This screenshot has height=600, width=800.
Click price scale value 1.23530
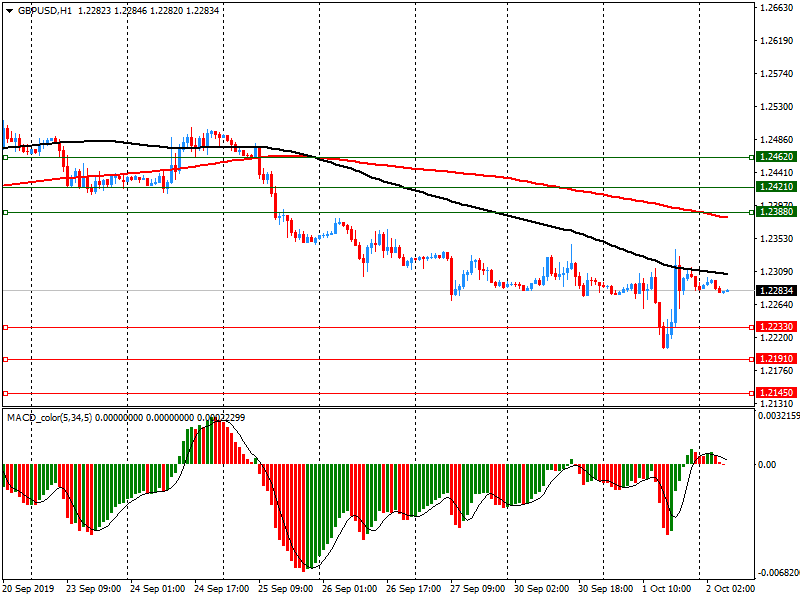pyautogui.click(x=777, y=239)
